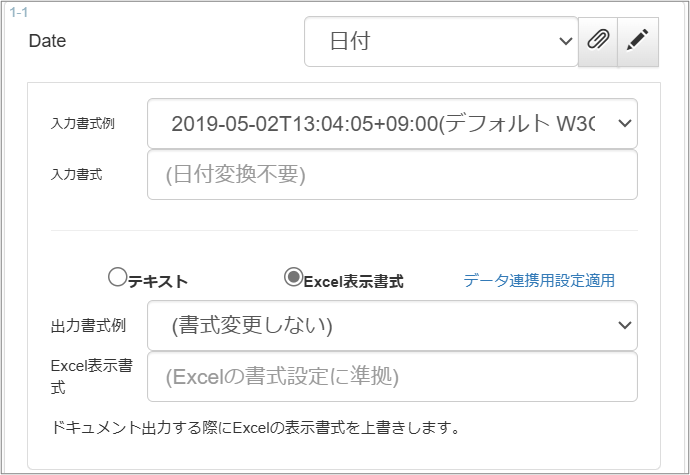This screenshot has width=690, height=475.
Task: Click the データ連携用設定適用 link
Action: [x=539, y=281]
